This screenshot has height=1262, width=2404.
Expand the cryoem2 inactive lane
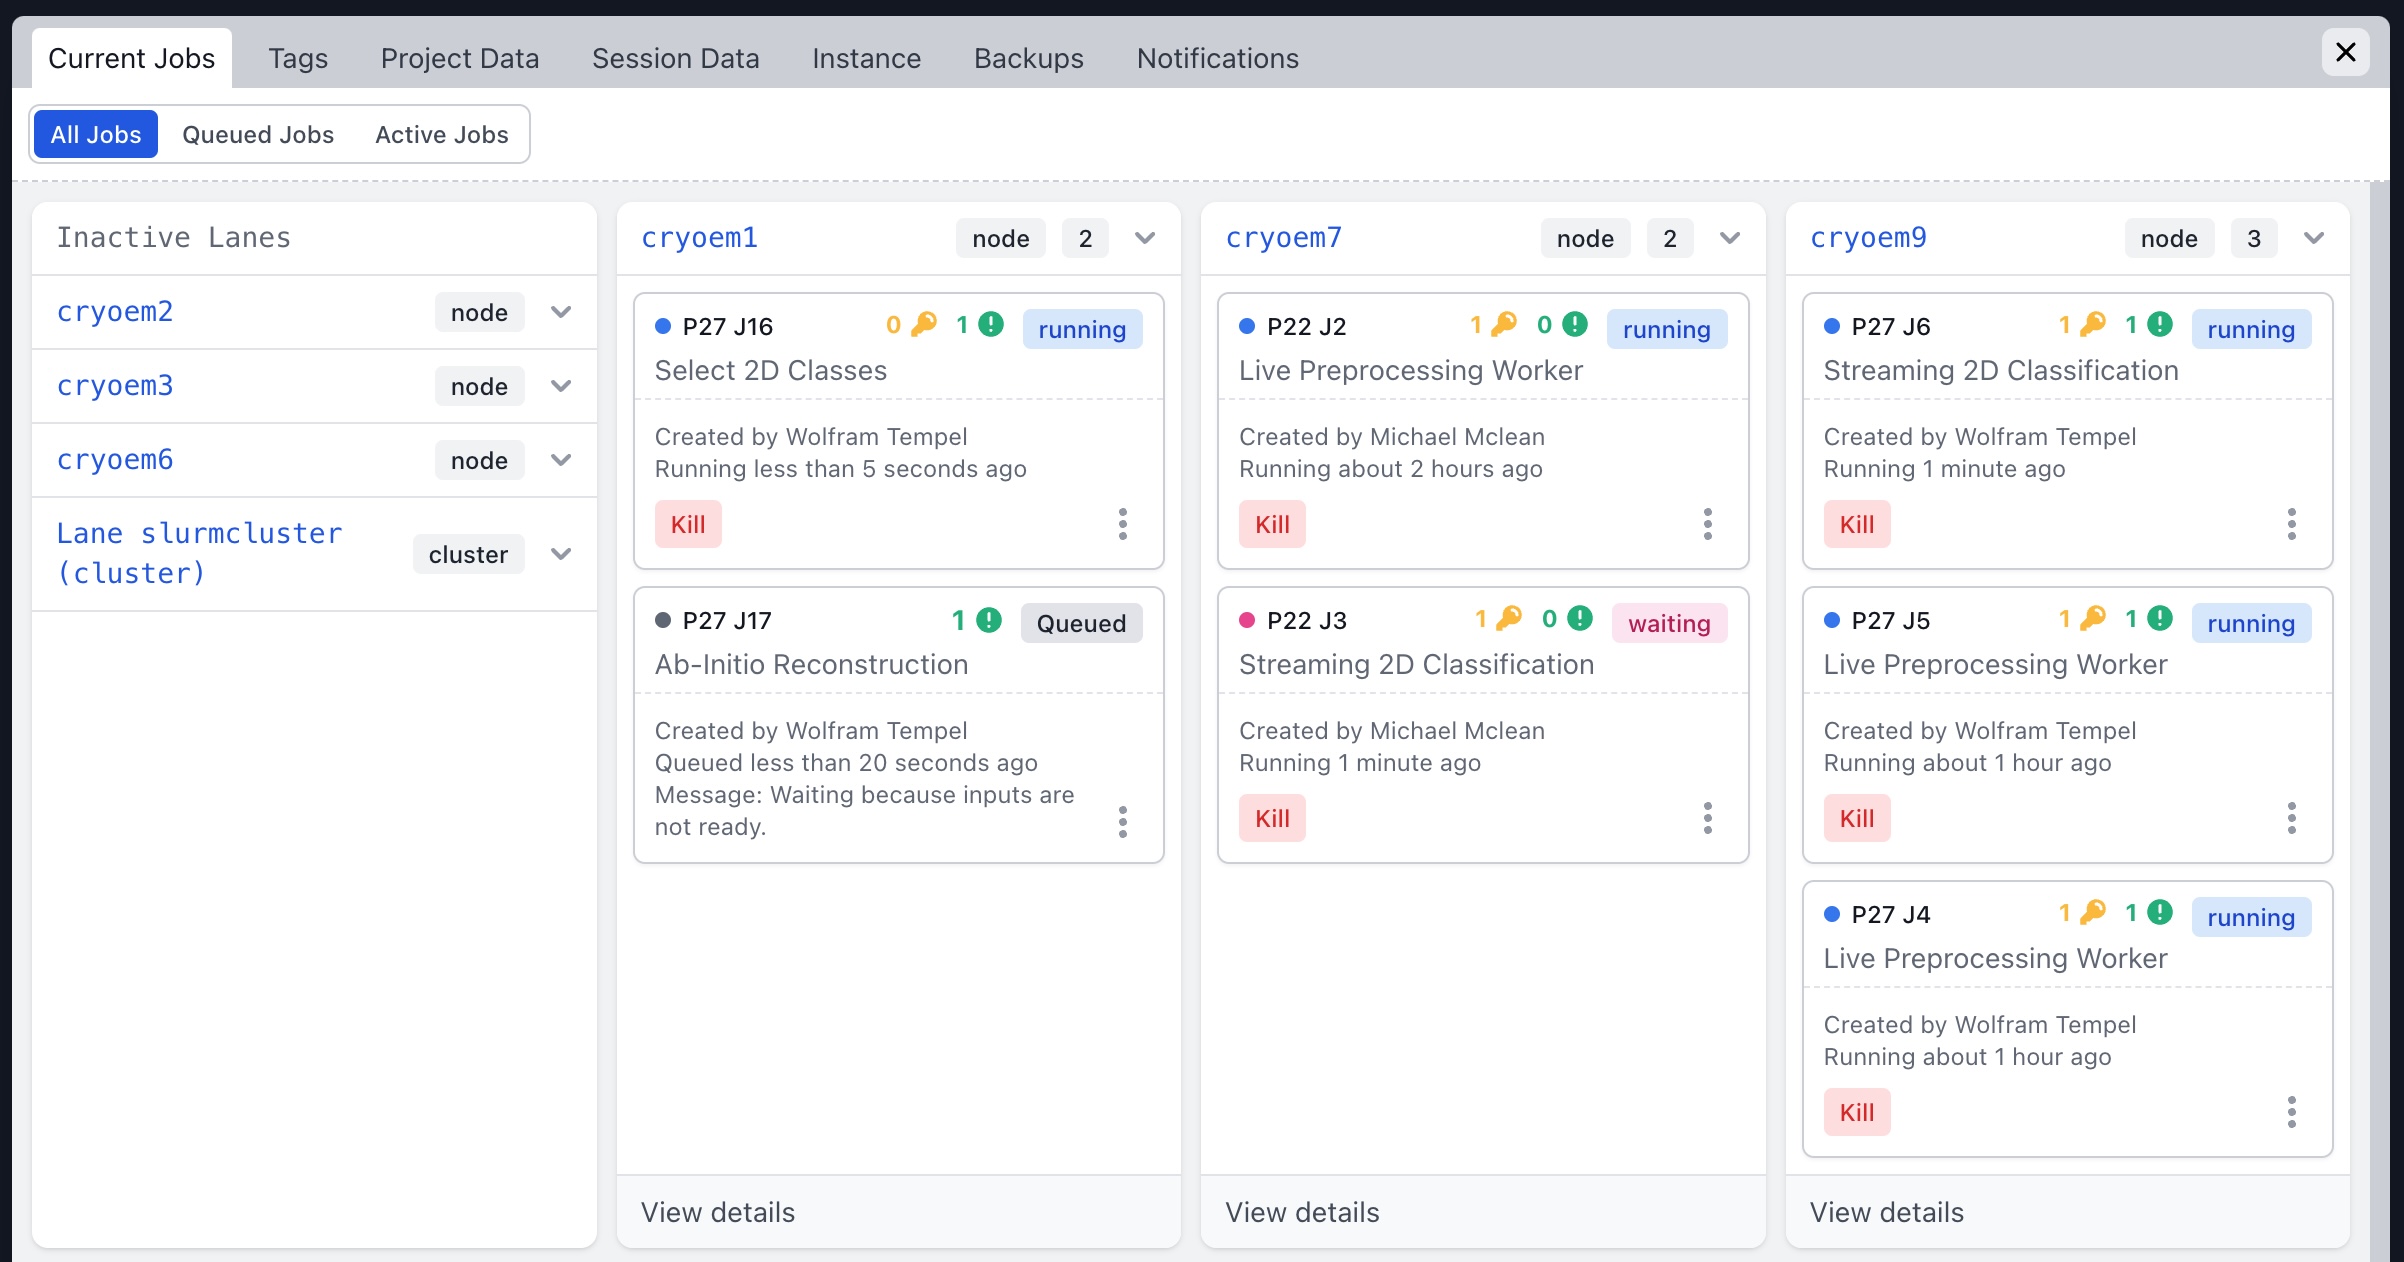(561, 312)
